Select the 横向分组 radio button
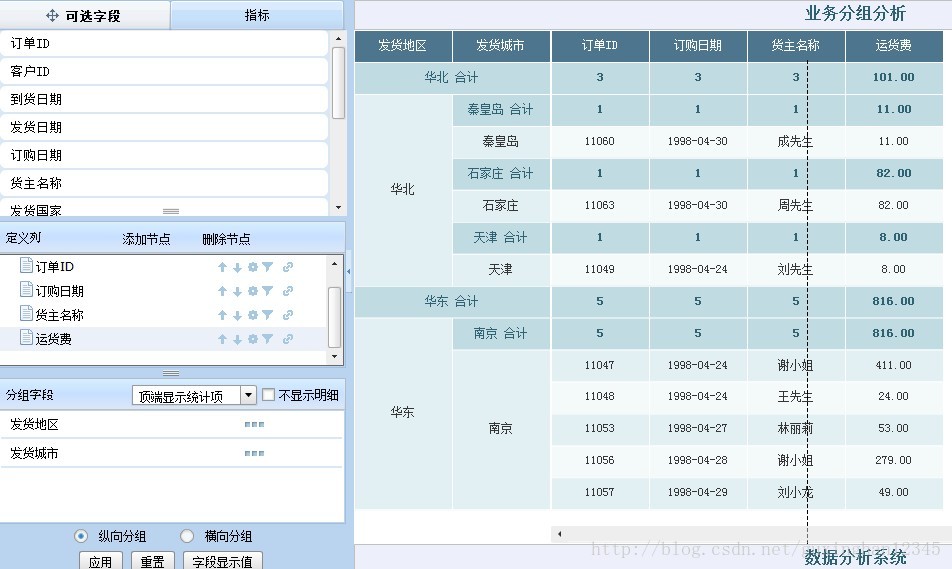Viewport: 952px width, 569px height. [x=187, y=536]
